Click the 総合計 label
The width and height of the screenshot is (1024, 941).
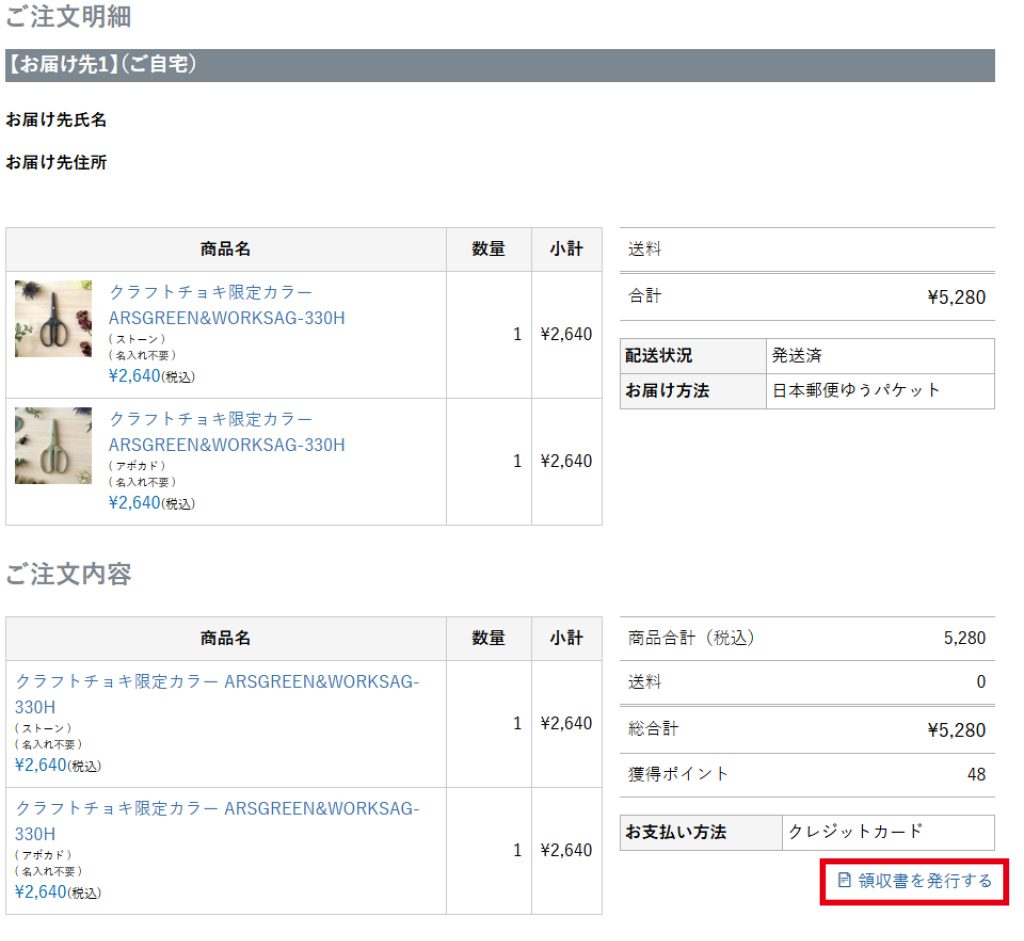tap(653, 729)
